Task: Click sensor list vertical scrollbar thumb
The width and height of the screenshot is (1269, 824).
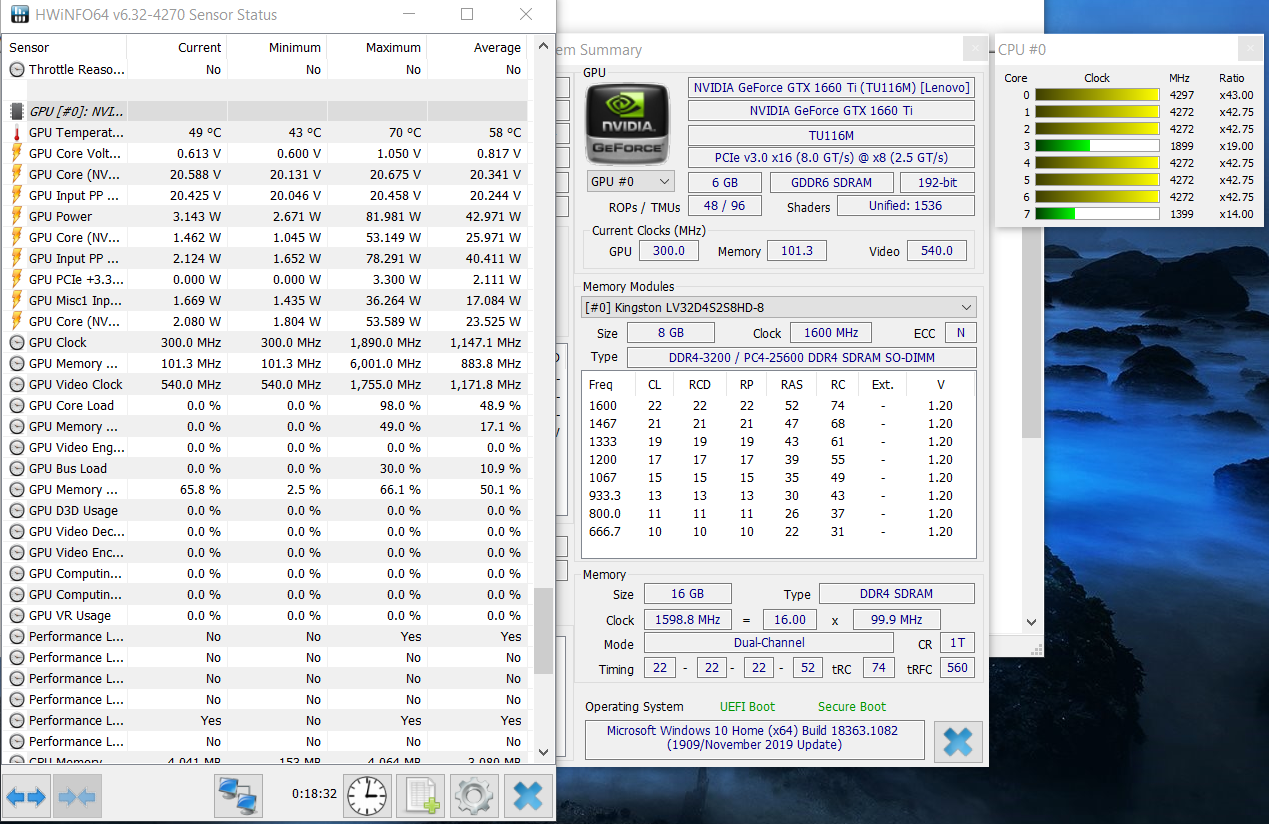Action: 543,631
